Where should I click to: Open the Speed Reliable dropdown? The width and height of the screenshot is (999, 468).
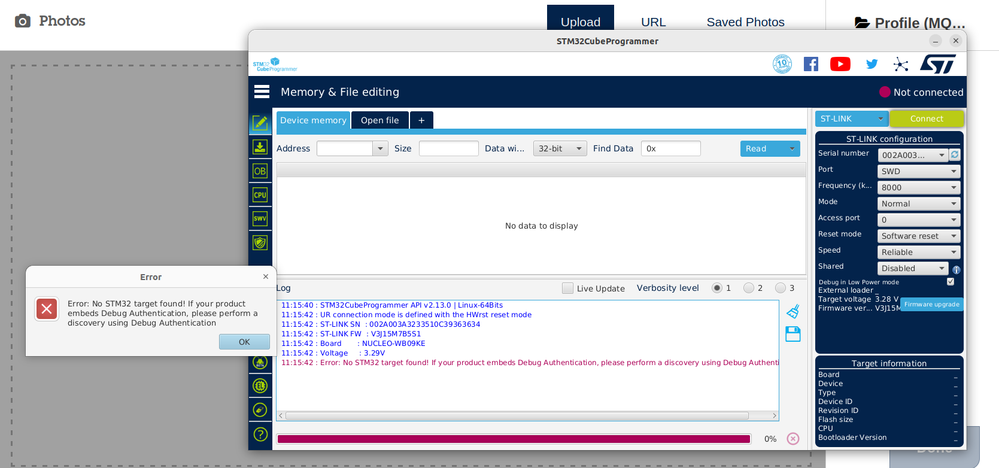(x=919, y=252)
